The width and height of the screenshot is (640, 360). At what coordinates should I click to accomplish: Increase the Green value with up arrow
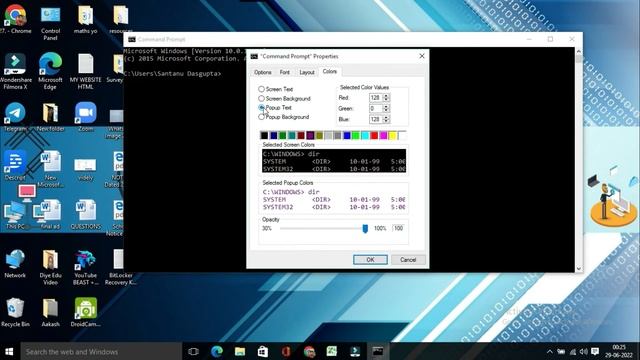pyautogui.click(x=386, y=106)
